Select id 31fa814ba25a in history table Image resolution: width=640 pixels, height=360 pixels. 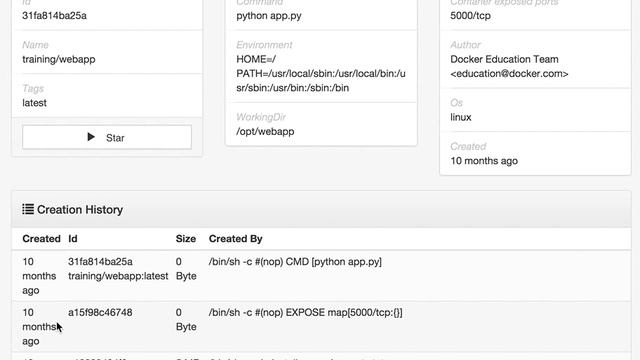(100, 262)
